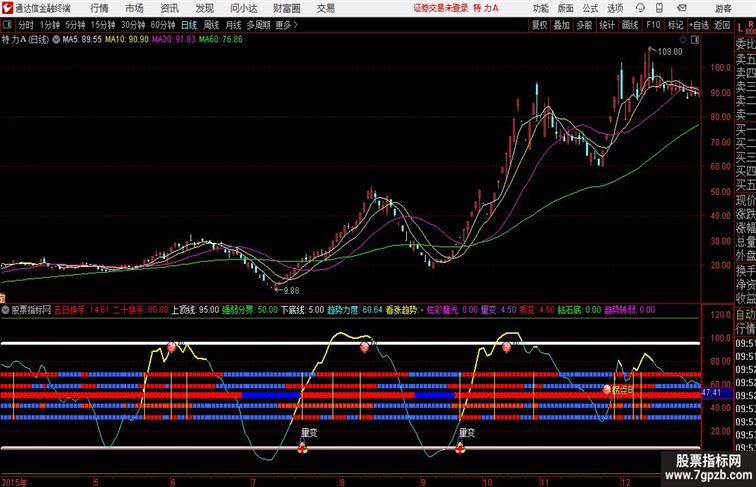Click the small orange icon at chart bottom-left
756x487 pixels.
[x=2, y=299]
